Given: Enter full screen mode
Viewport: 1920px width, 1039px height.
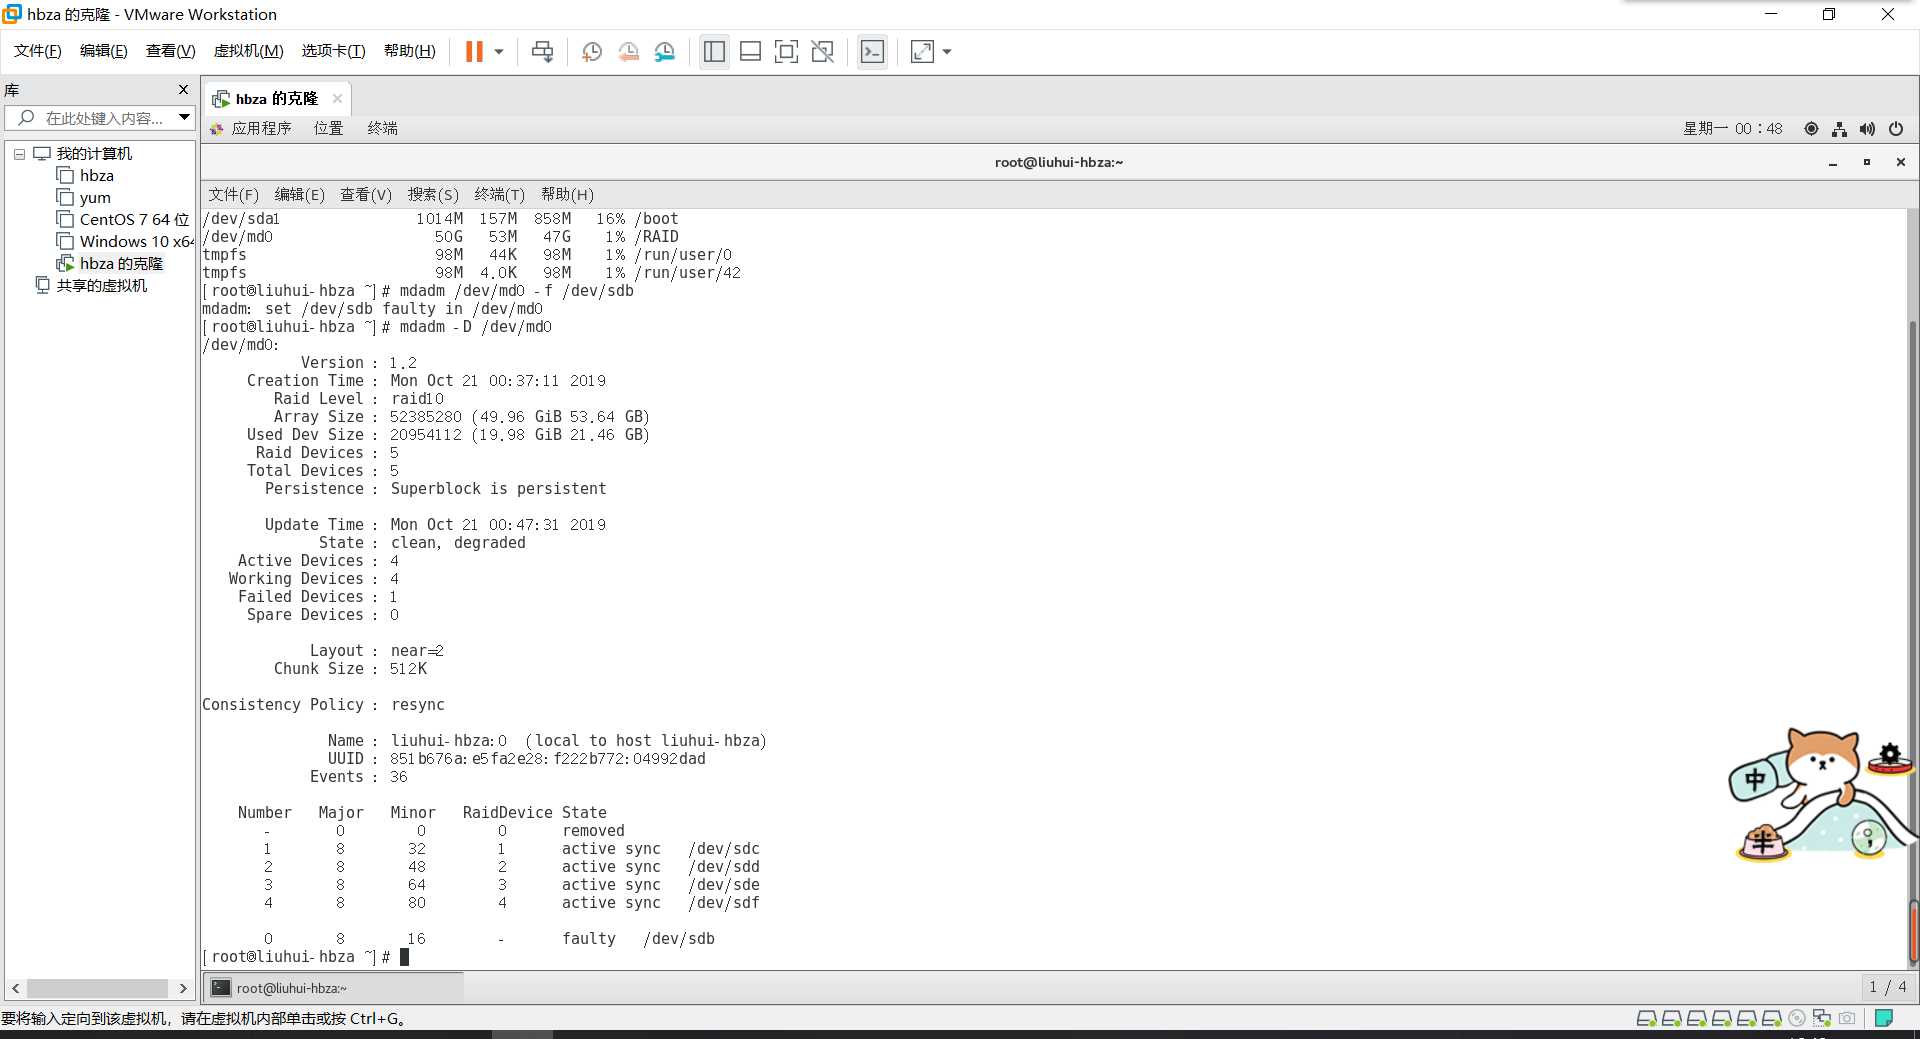Looking at the screenshot, I should 786,52.
